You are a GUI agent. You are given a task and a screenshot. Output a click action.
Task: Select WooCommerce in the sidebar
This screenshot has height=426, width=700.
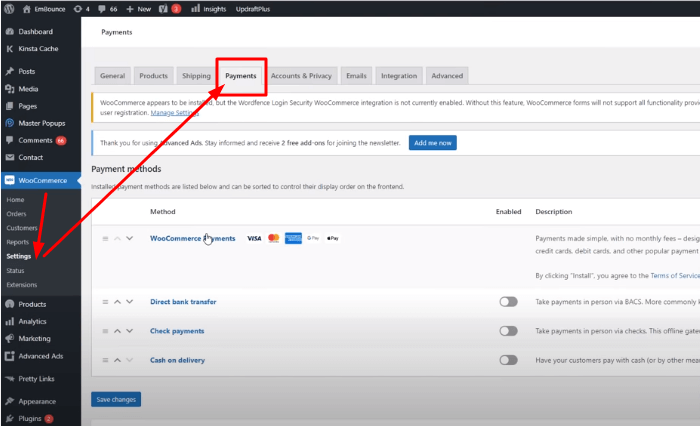pos(42,180)
